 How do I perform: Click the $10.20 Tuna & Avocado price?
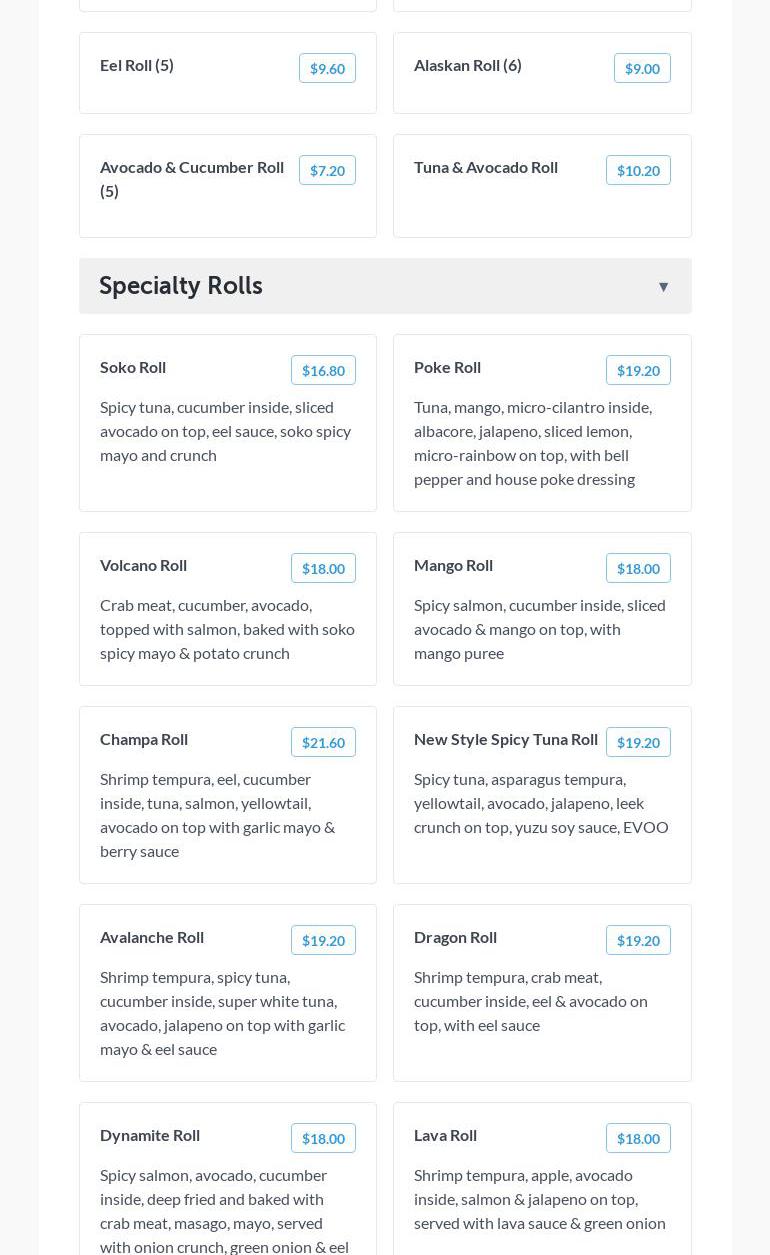coord(638,170)
